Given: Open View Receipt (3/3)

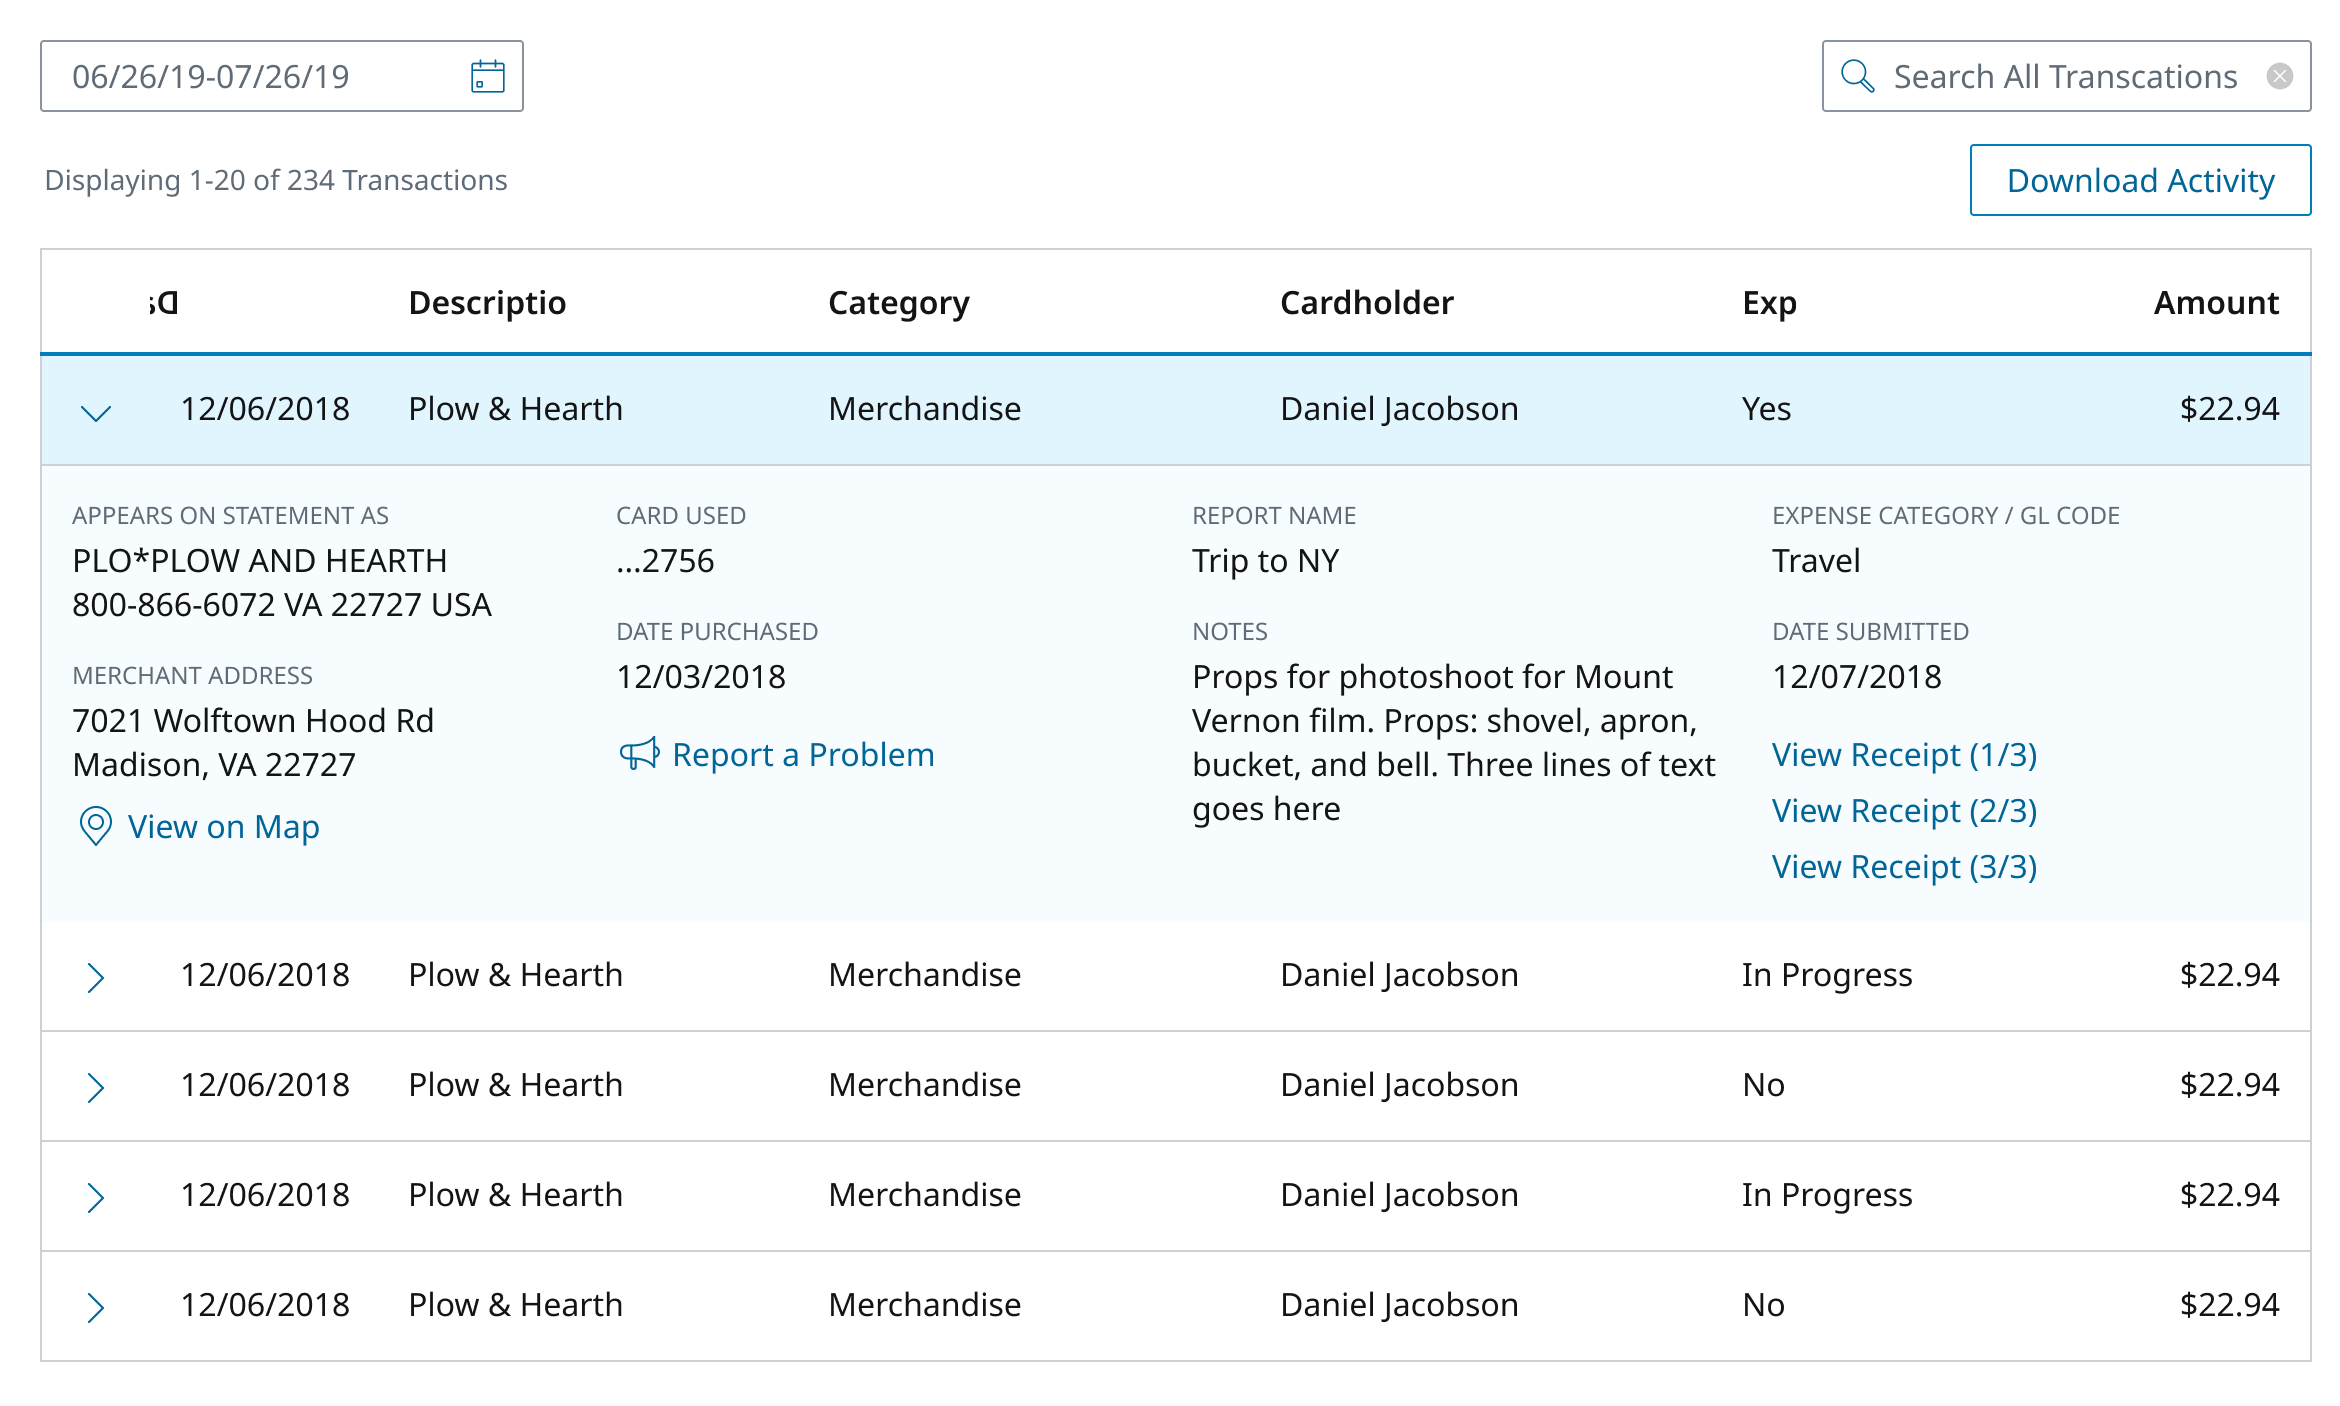Looking at the screenshot, I should 1904,867.
